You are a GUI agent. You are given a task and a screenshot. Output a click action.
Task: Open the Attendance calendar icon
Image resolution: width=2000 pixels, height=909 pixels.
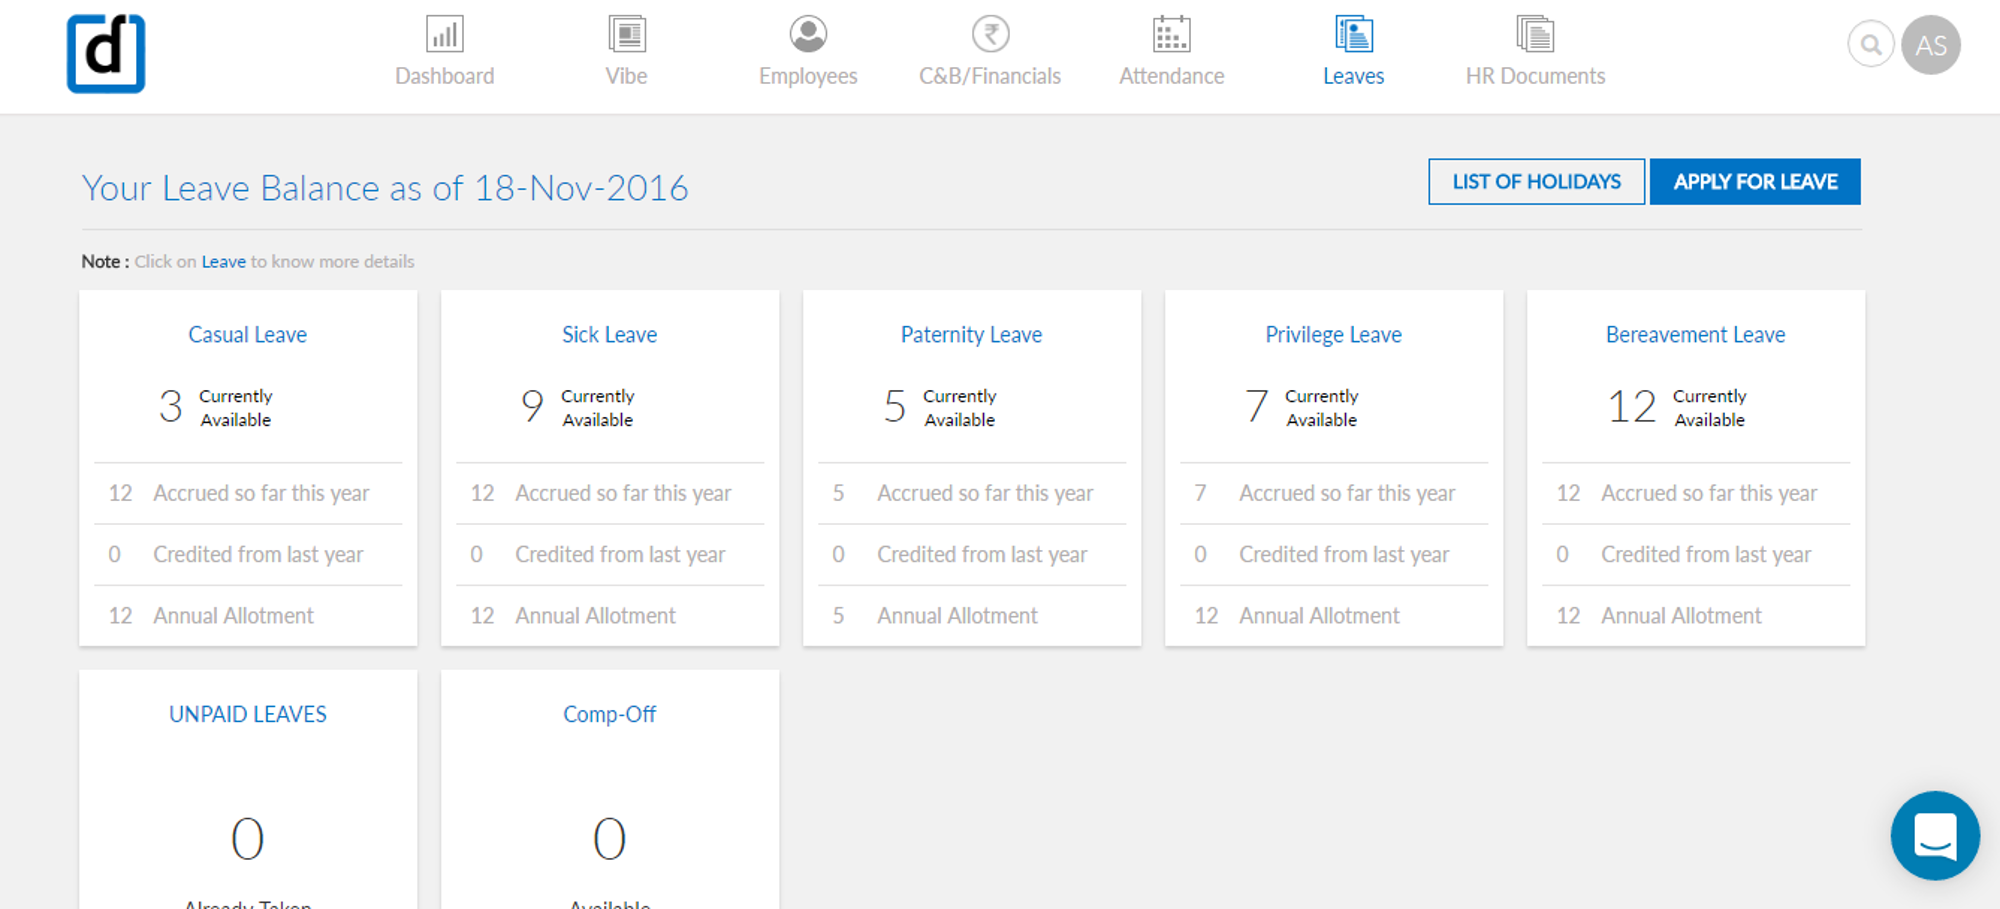click(x=1170, y=33)
